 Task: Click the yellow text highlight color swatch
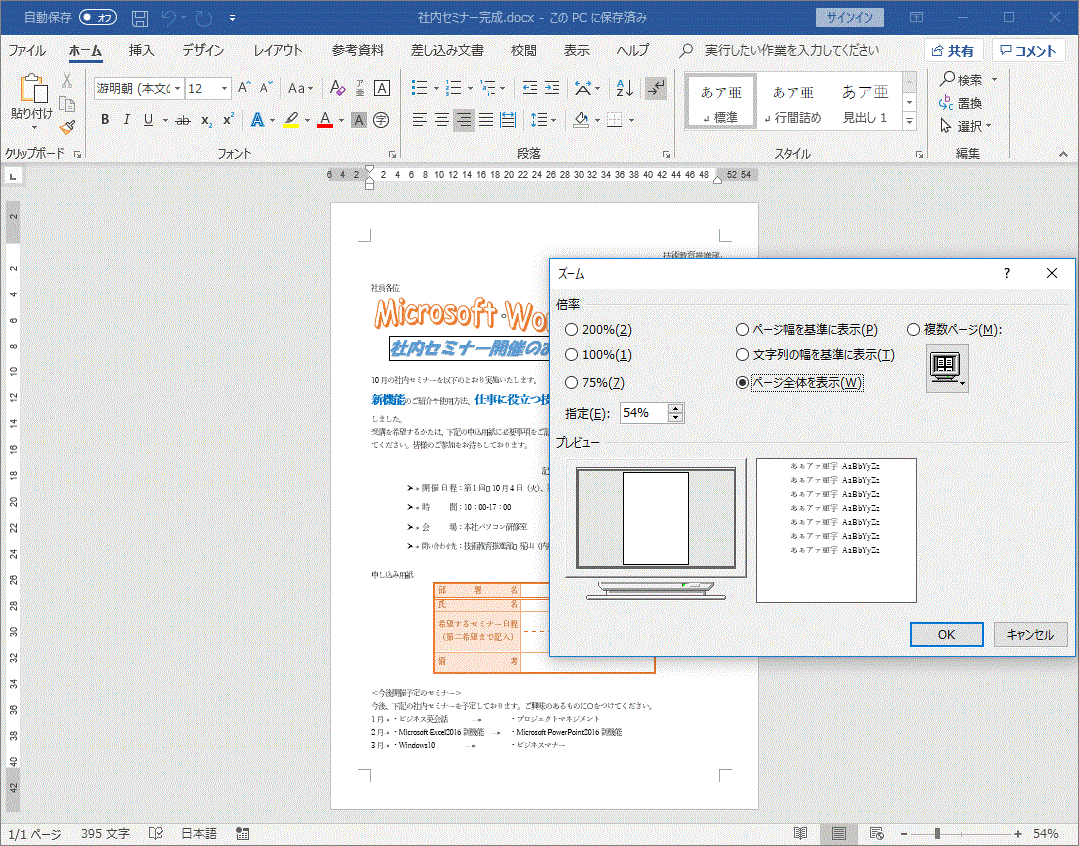point(292,120)
